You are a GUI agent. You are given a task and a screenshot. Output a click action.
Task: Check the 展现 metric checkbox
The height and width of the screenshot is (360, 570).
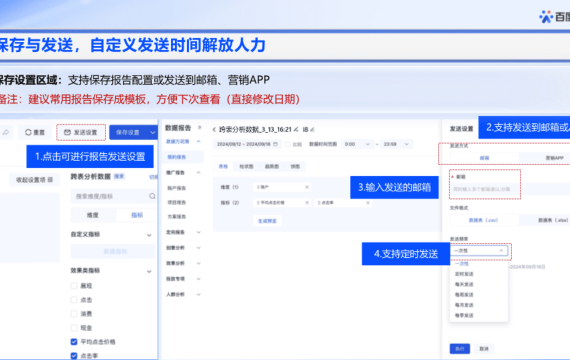74,286
